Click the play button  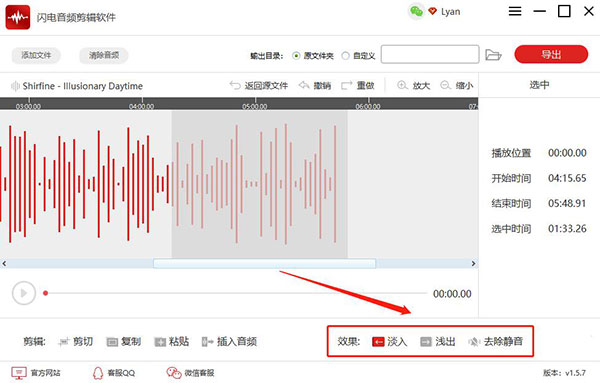pyautogui.click(x=24, y=293)
